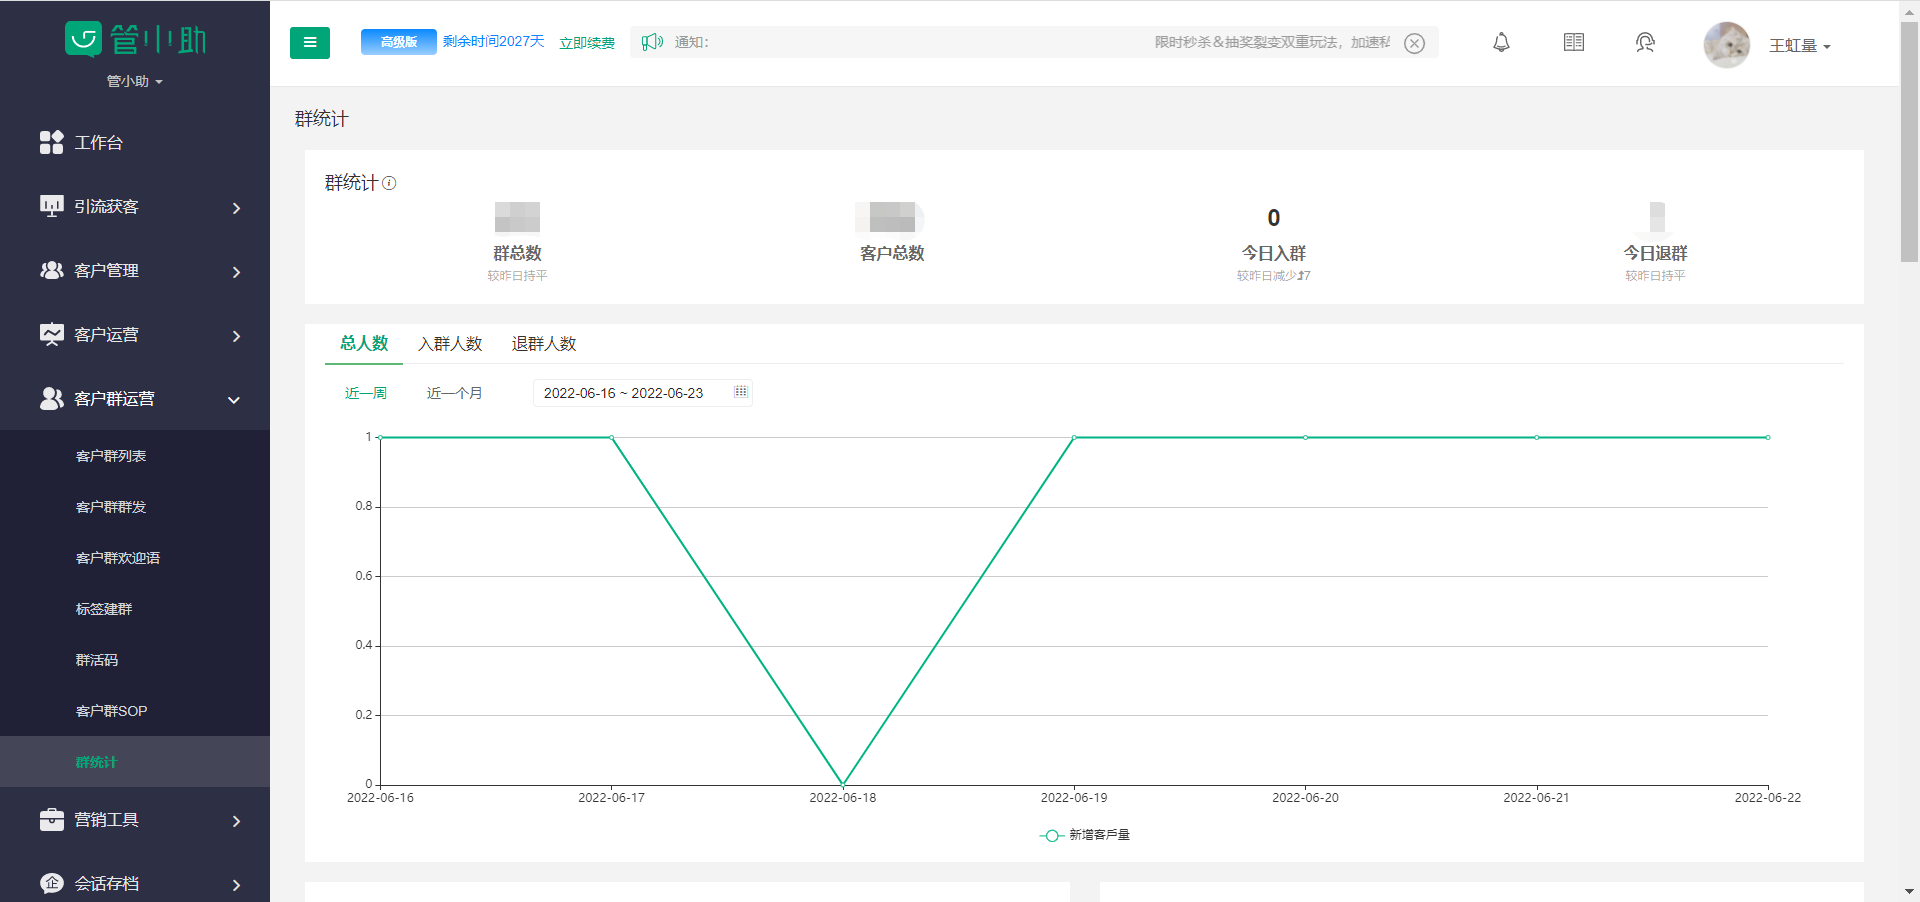Screen dimensions: 1920x902
Task: Select the 近一个月 range
Action: [455, 393]
